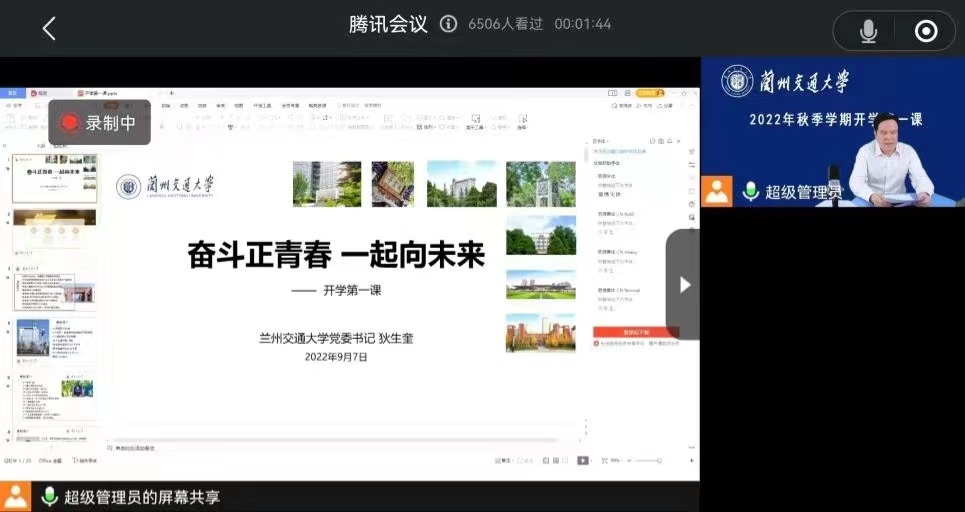Image resolution: width=965 pixels, height=512 pixels.
Task: Click the red download button in the font panel
Action: point(636,331)
